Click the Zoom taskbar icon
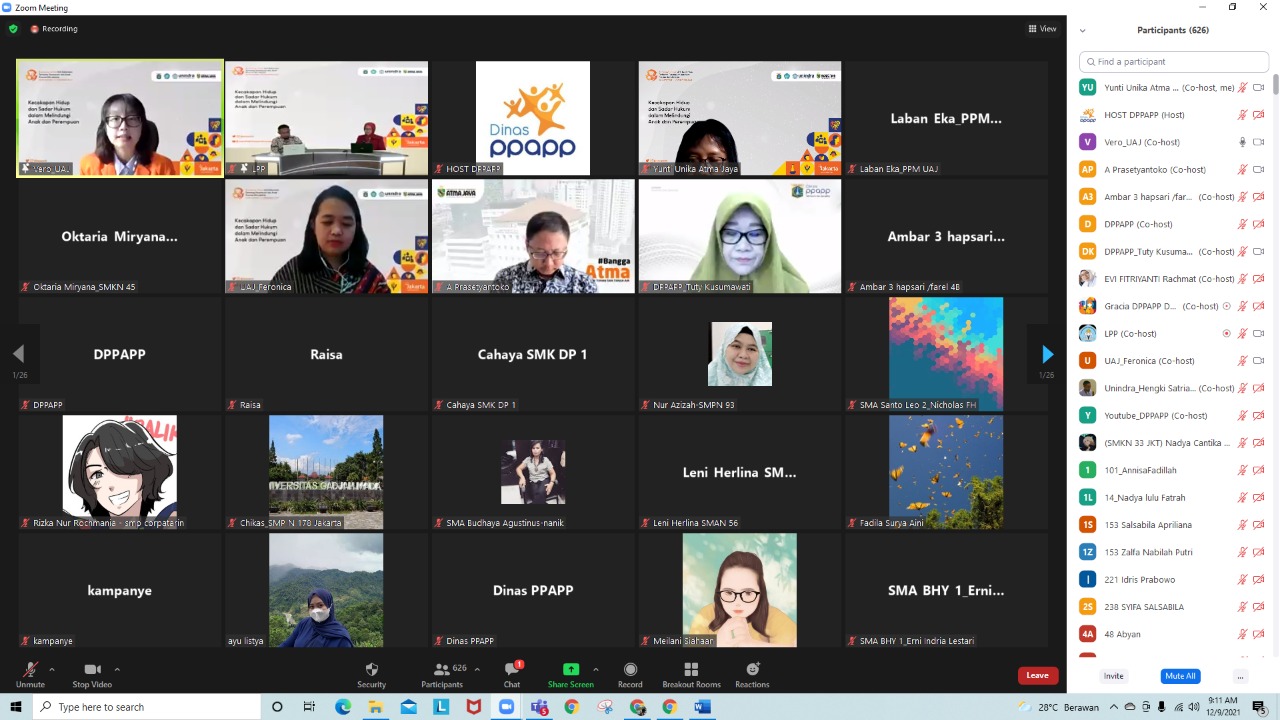The height and width of the screenshot is (720, 1280). (x=506, y=707)
